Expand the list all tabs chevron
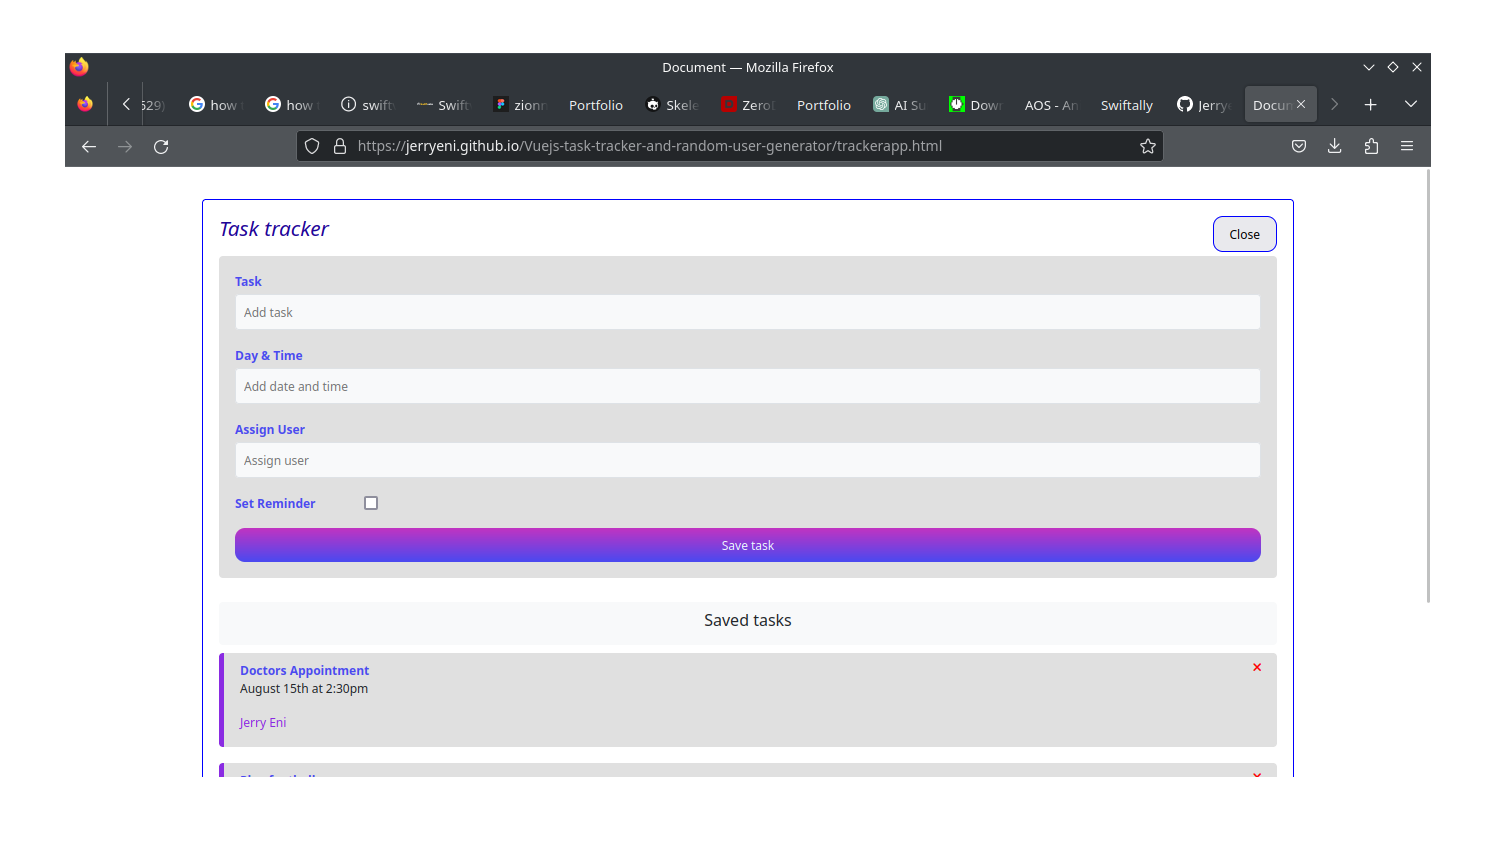 [1410, 104]
